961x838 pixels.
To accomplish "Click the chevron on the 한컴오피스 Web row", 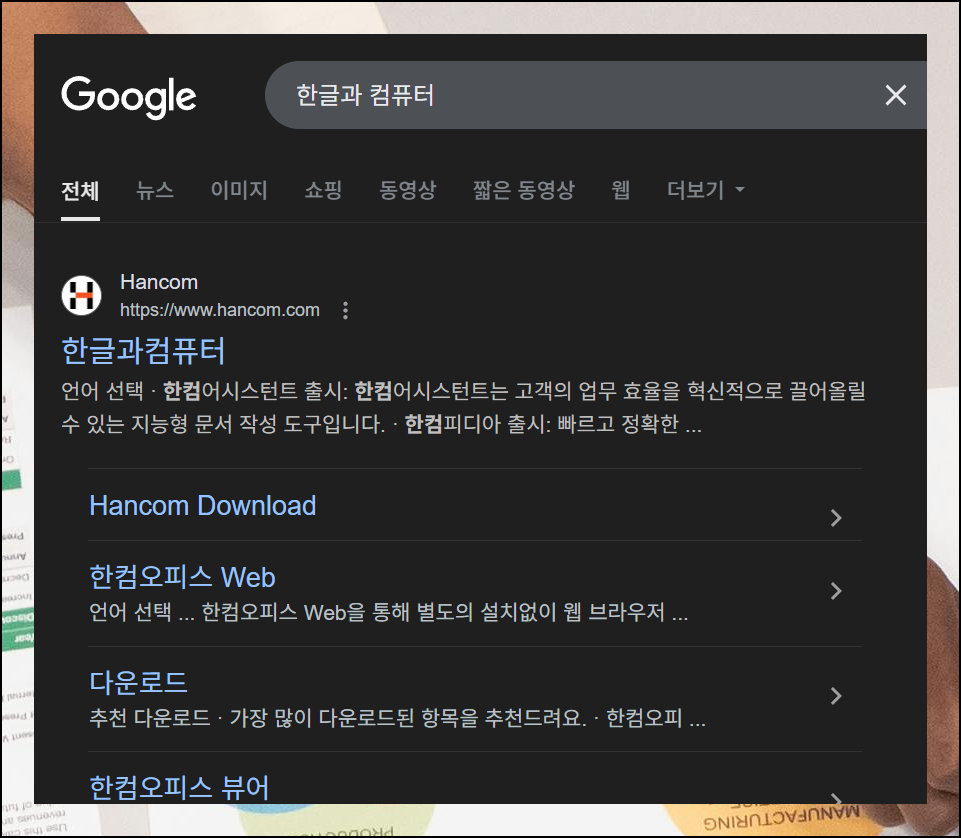I will [836, 591].
